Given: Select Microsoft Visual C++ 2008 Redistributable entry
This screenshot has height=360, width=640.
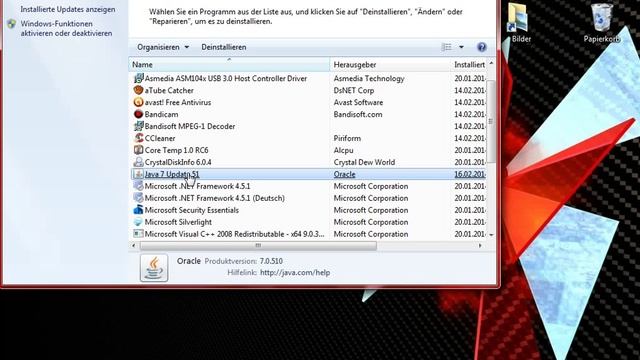Looking at the screenshot, I should point(309,234).
